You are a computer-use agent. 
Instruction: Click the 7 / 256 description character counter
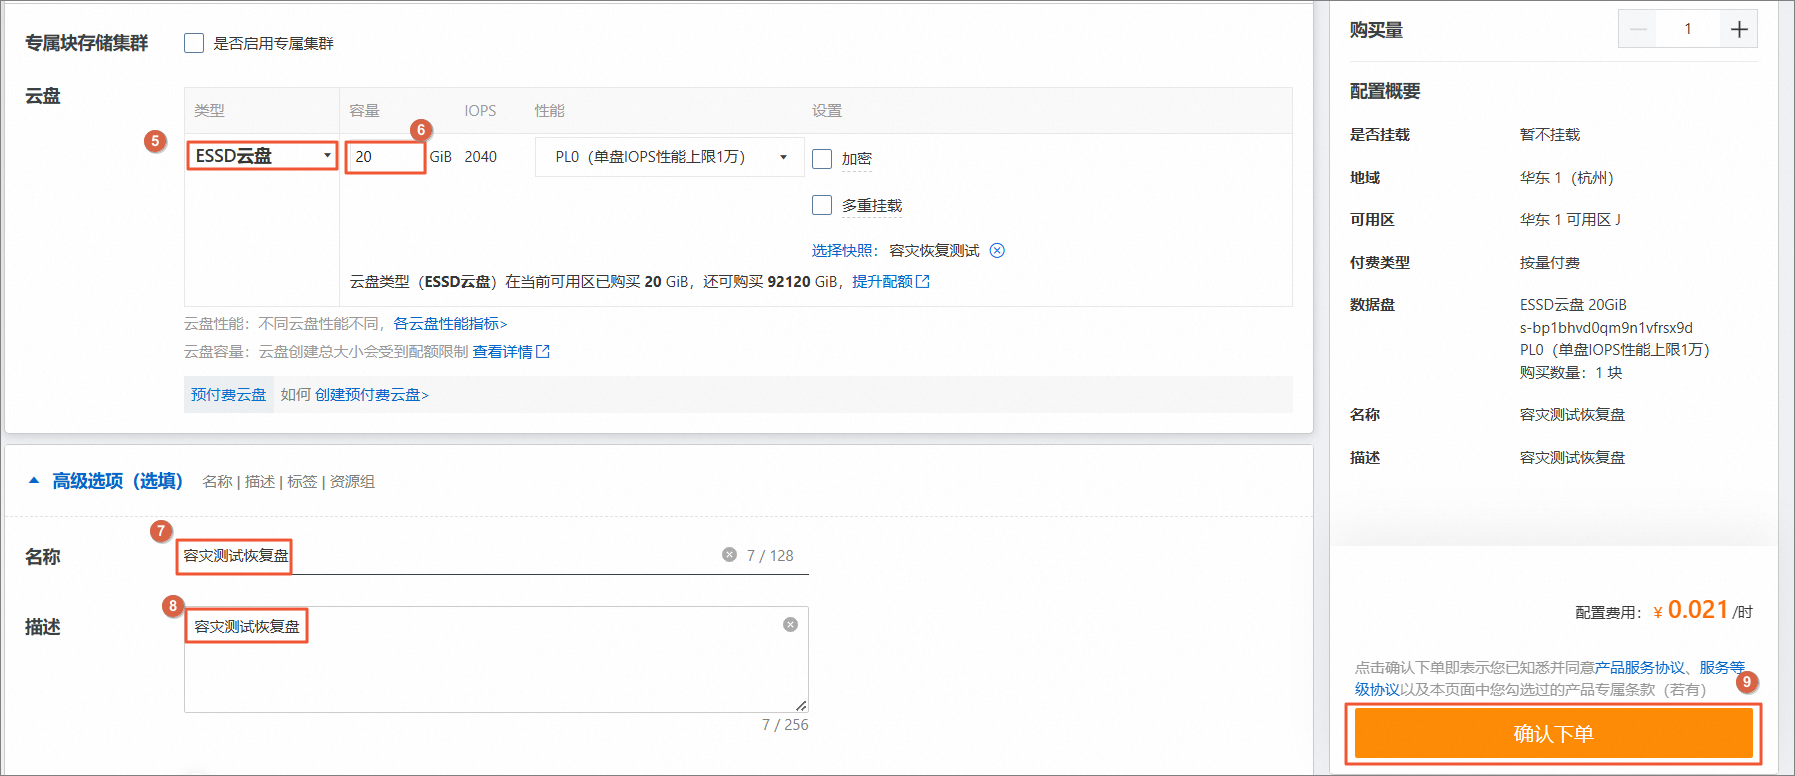(785, 725)
